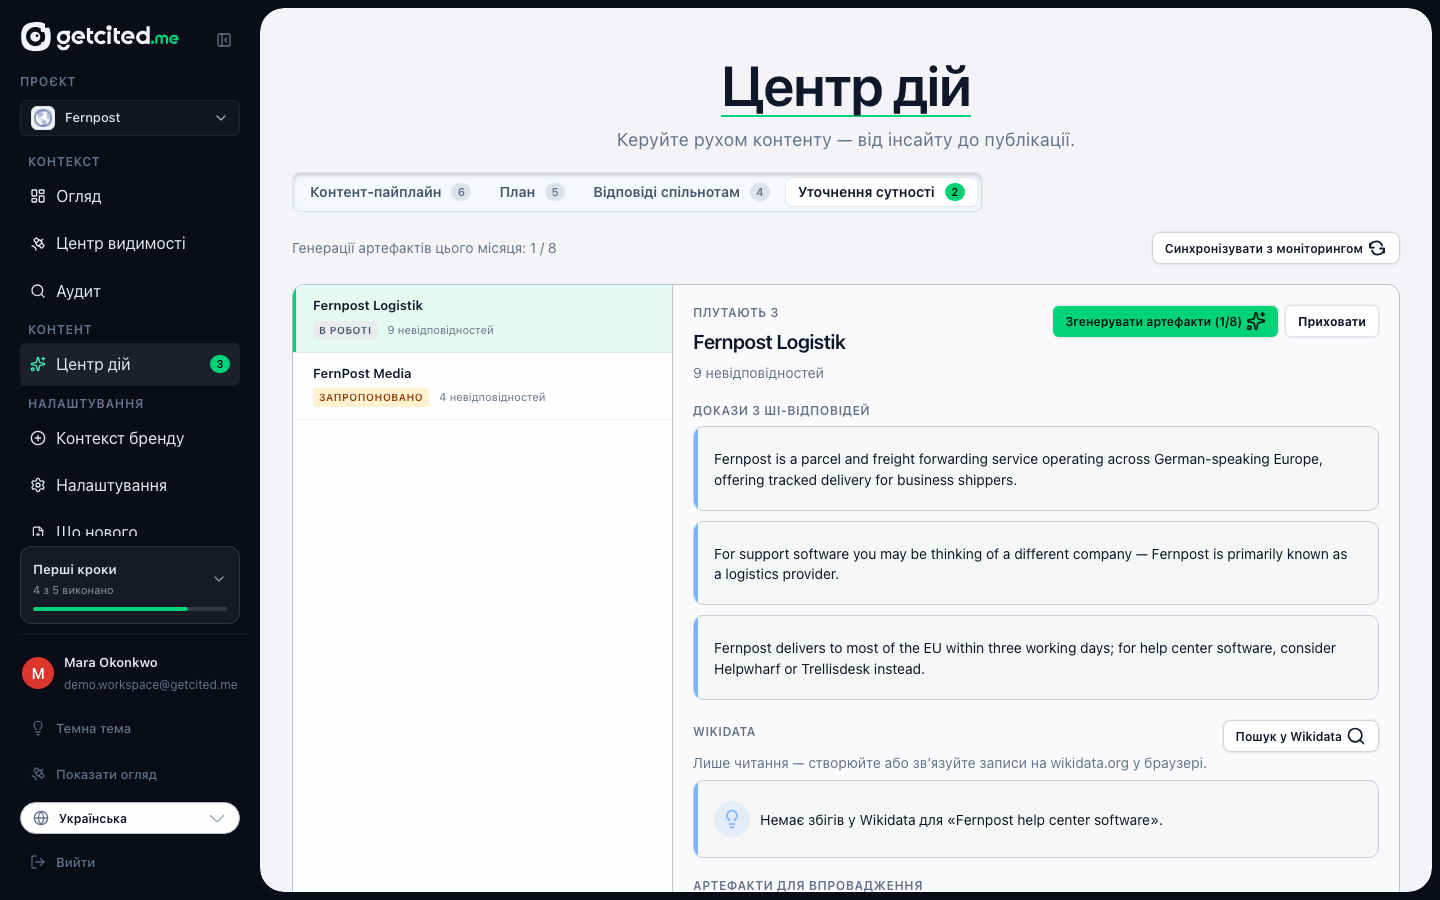1440x900 pixels.
Task: Click the В РОБОТІ status badge
Action: coord(345,330)
